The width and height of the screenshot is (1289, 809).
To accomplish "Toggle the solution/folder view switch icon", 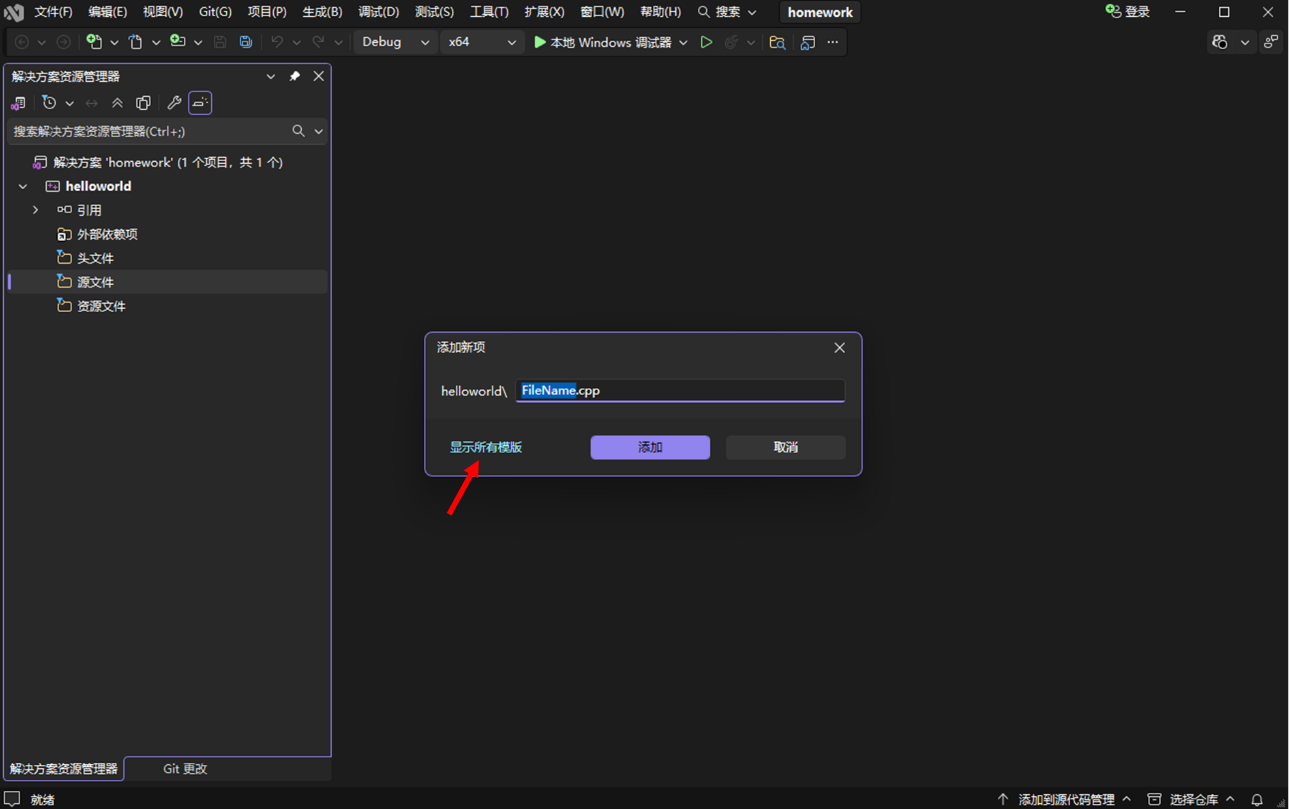I will pos(18,103).
